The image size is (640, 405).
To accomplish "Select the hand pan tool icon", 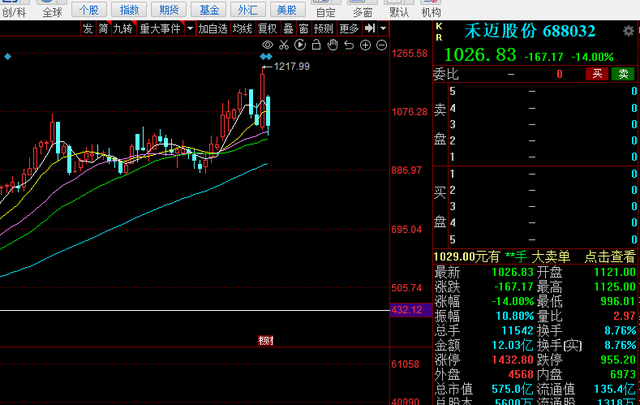I will (331, 46).
